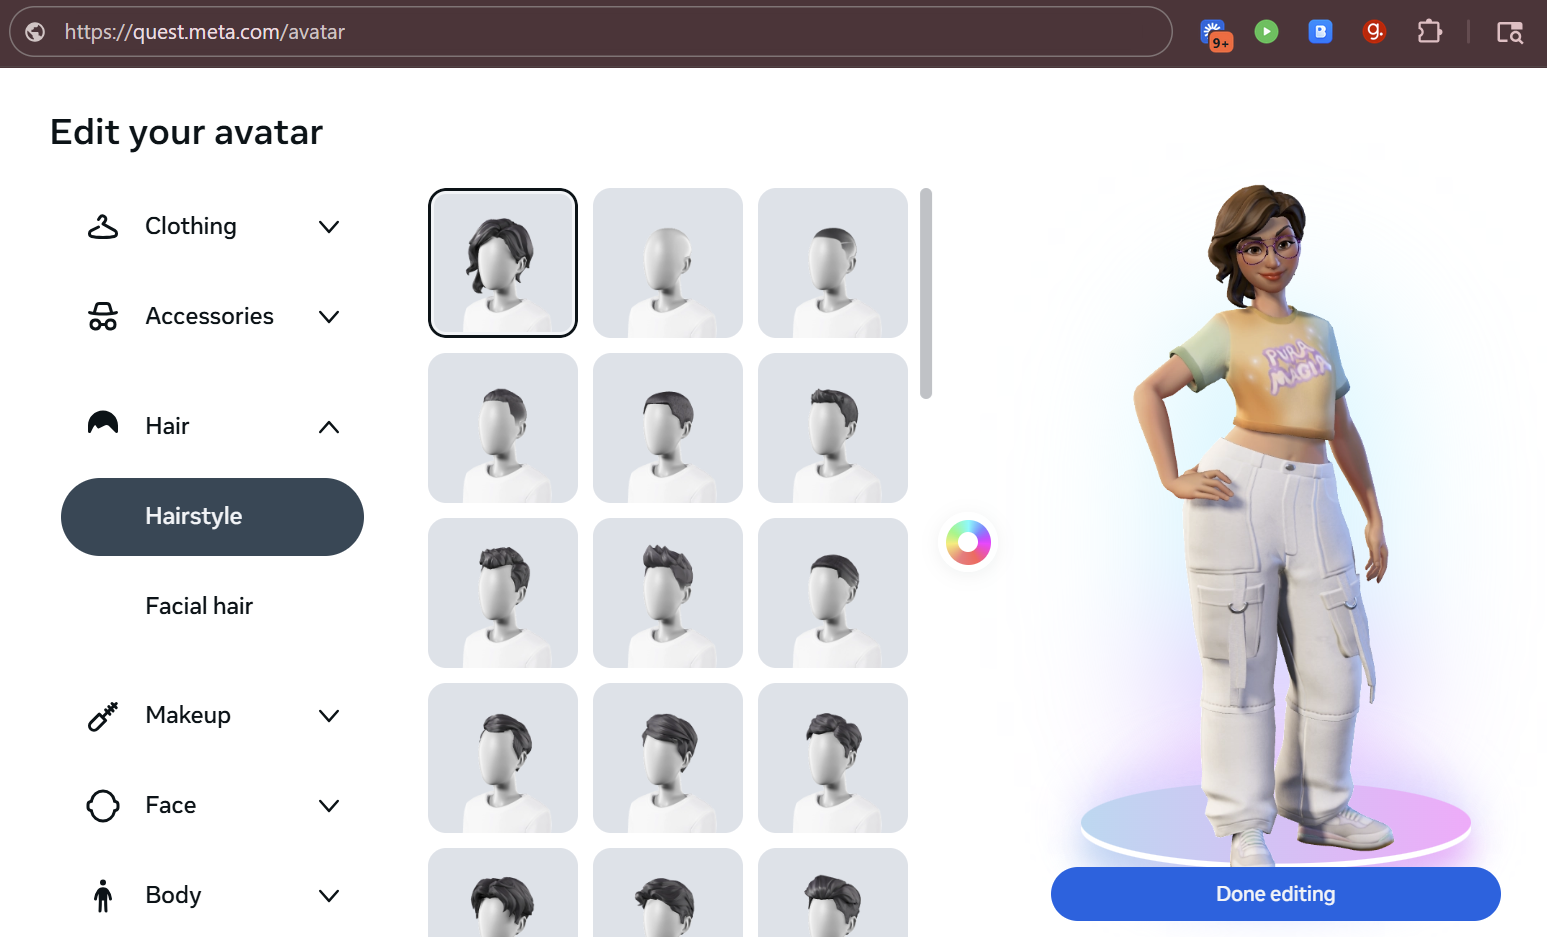Viewport: 1547px width, 937px height.
Task: Collapse the Hair section chevron
Action: tap(328, 427)
